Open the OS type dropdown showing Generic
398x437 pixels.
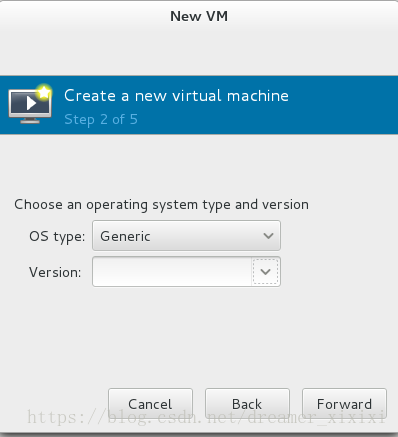pos(186,236)
